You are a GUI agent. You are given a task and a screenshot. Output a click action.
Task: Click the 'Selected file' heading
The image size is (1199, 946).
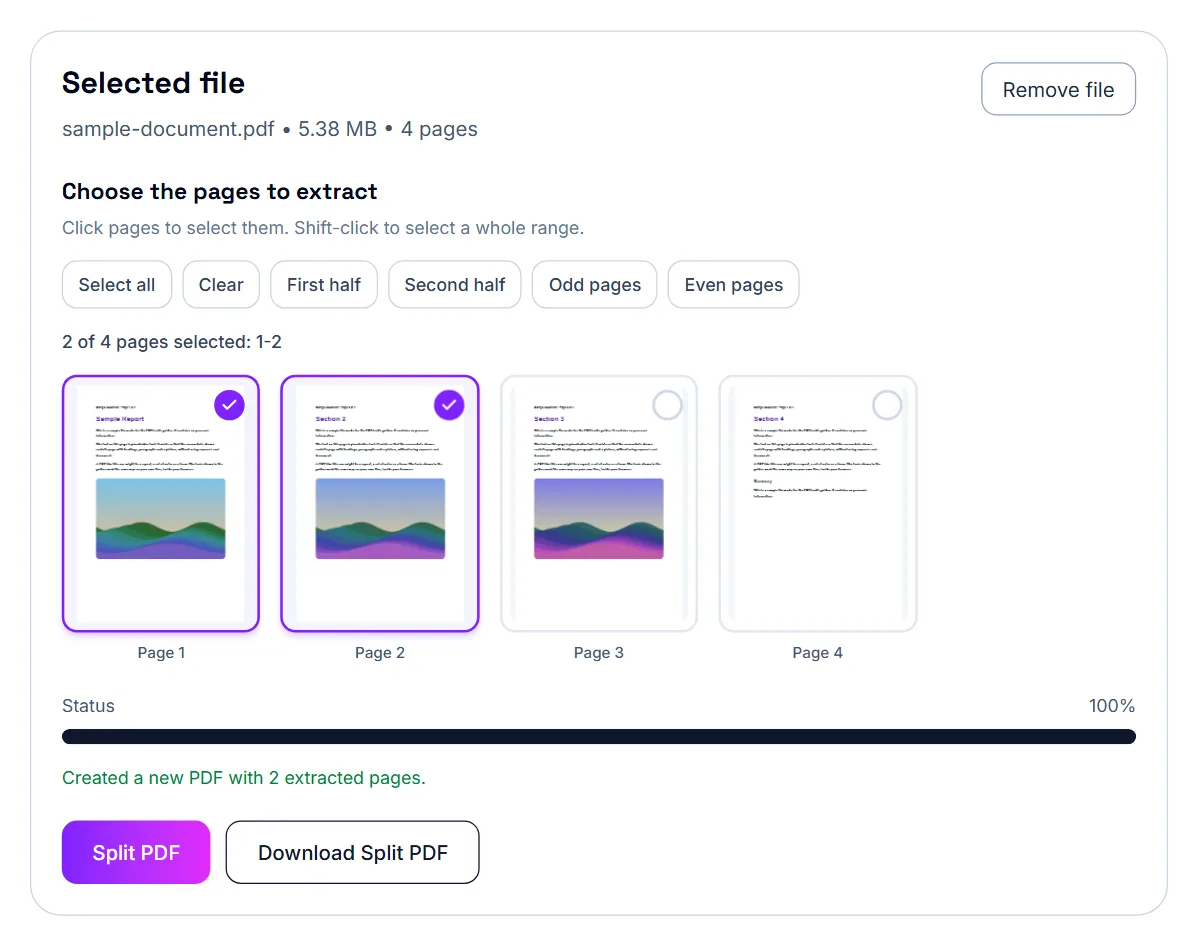pyautogui.click(x=154, y=83)
